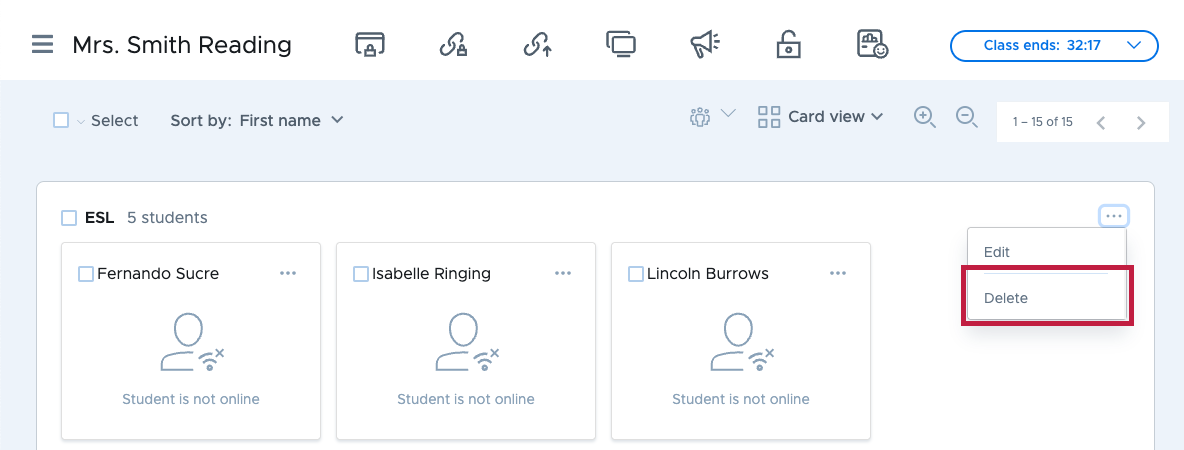Click the lock screens icon in toolbar
The width and height of the screenshot is (1184, 450).
[x=370, y=45]
